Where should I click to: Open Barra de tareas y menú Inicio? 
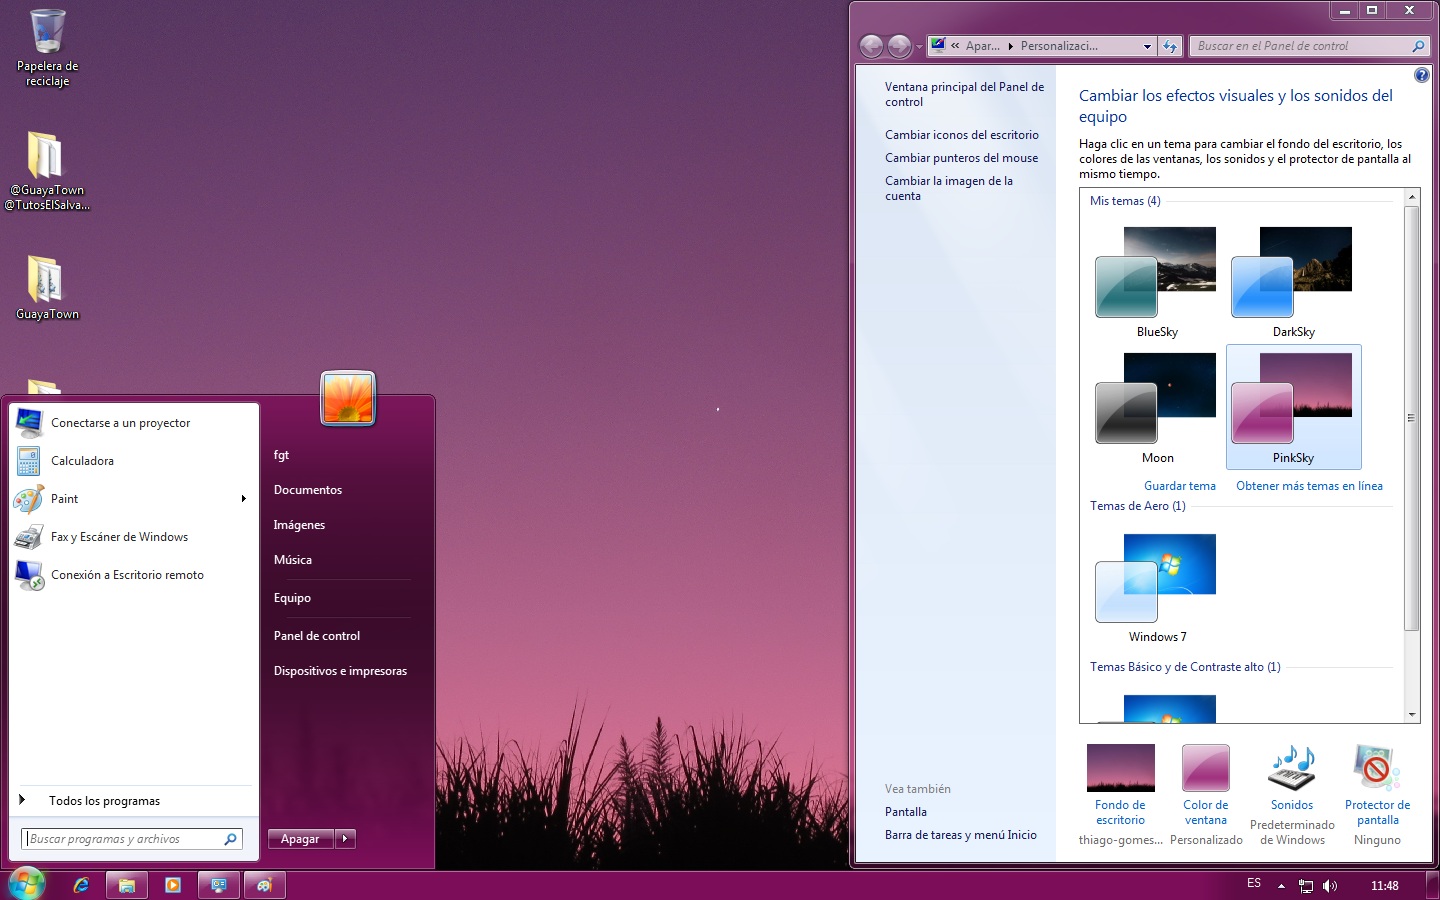(961, 835)
